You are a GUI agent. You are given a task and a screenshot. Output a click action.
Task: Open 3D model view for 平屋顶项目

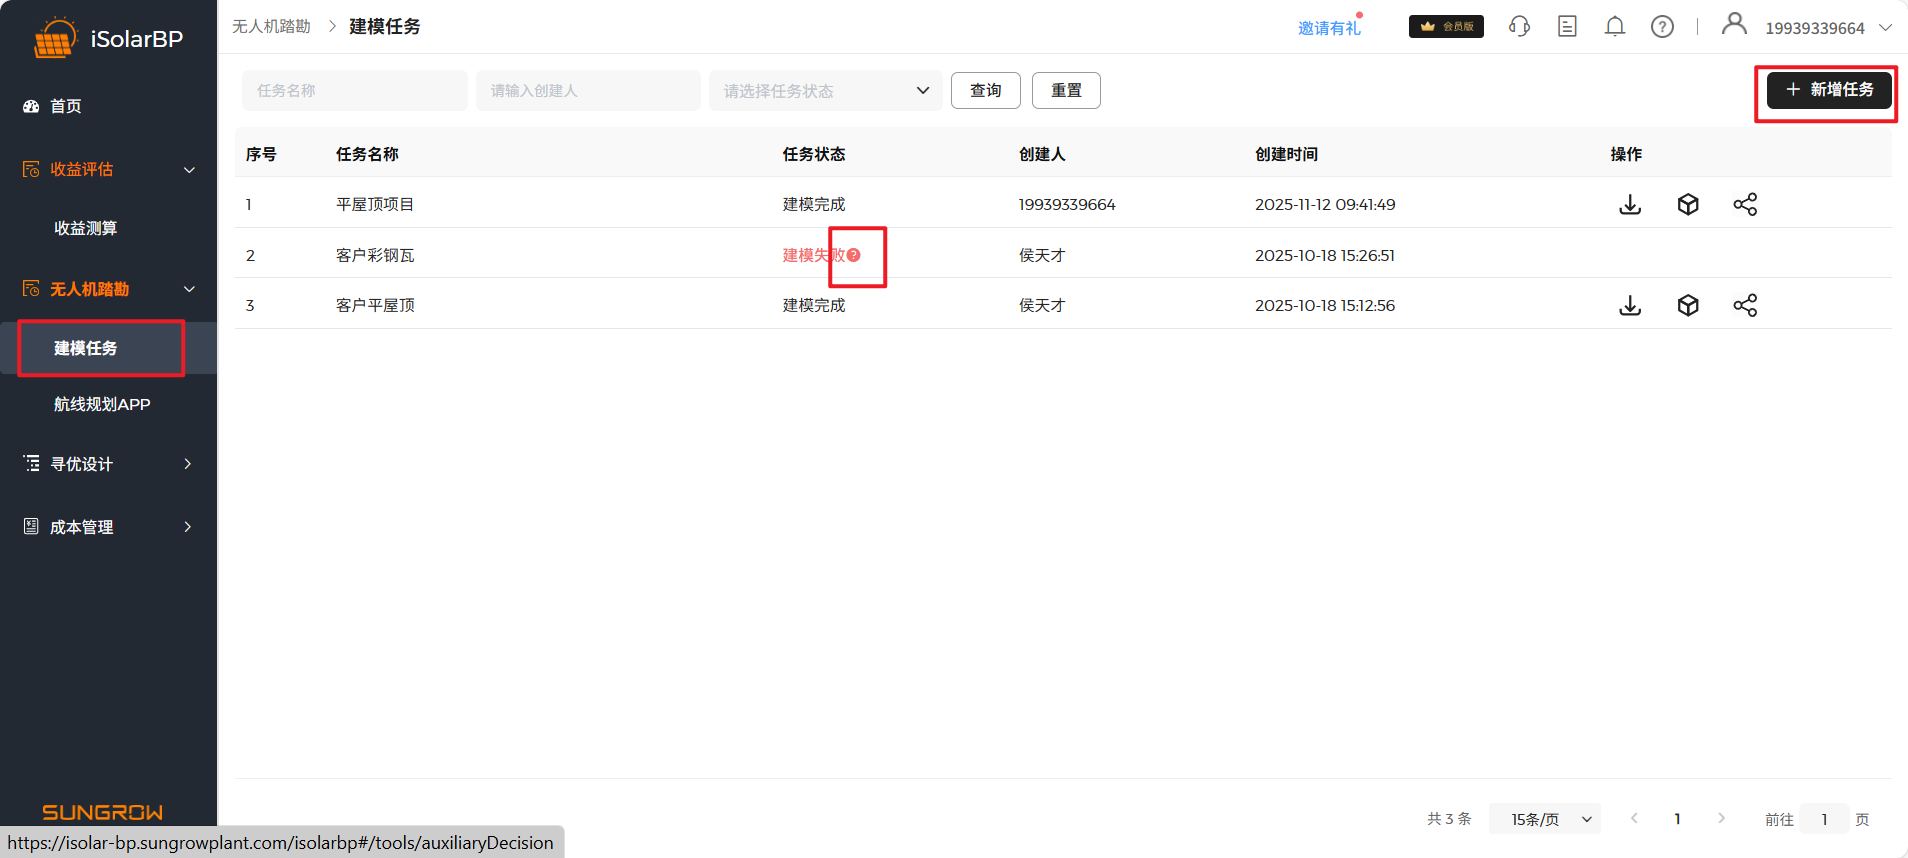coord(1688,205)
